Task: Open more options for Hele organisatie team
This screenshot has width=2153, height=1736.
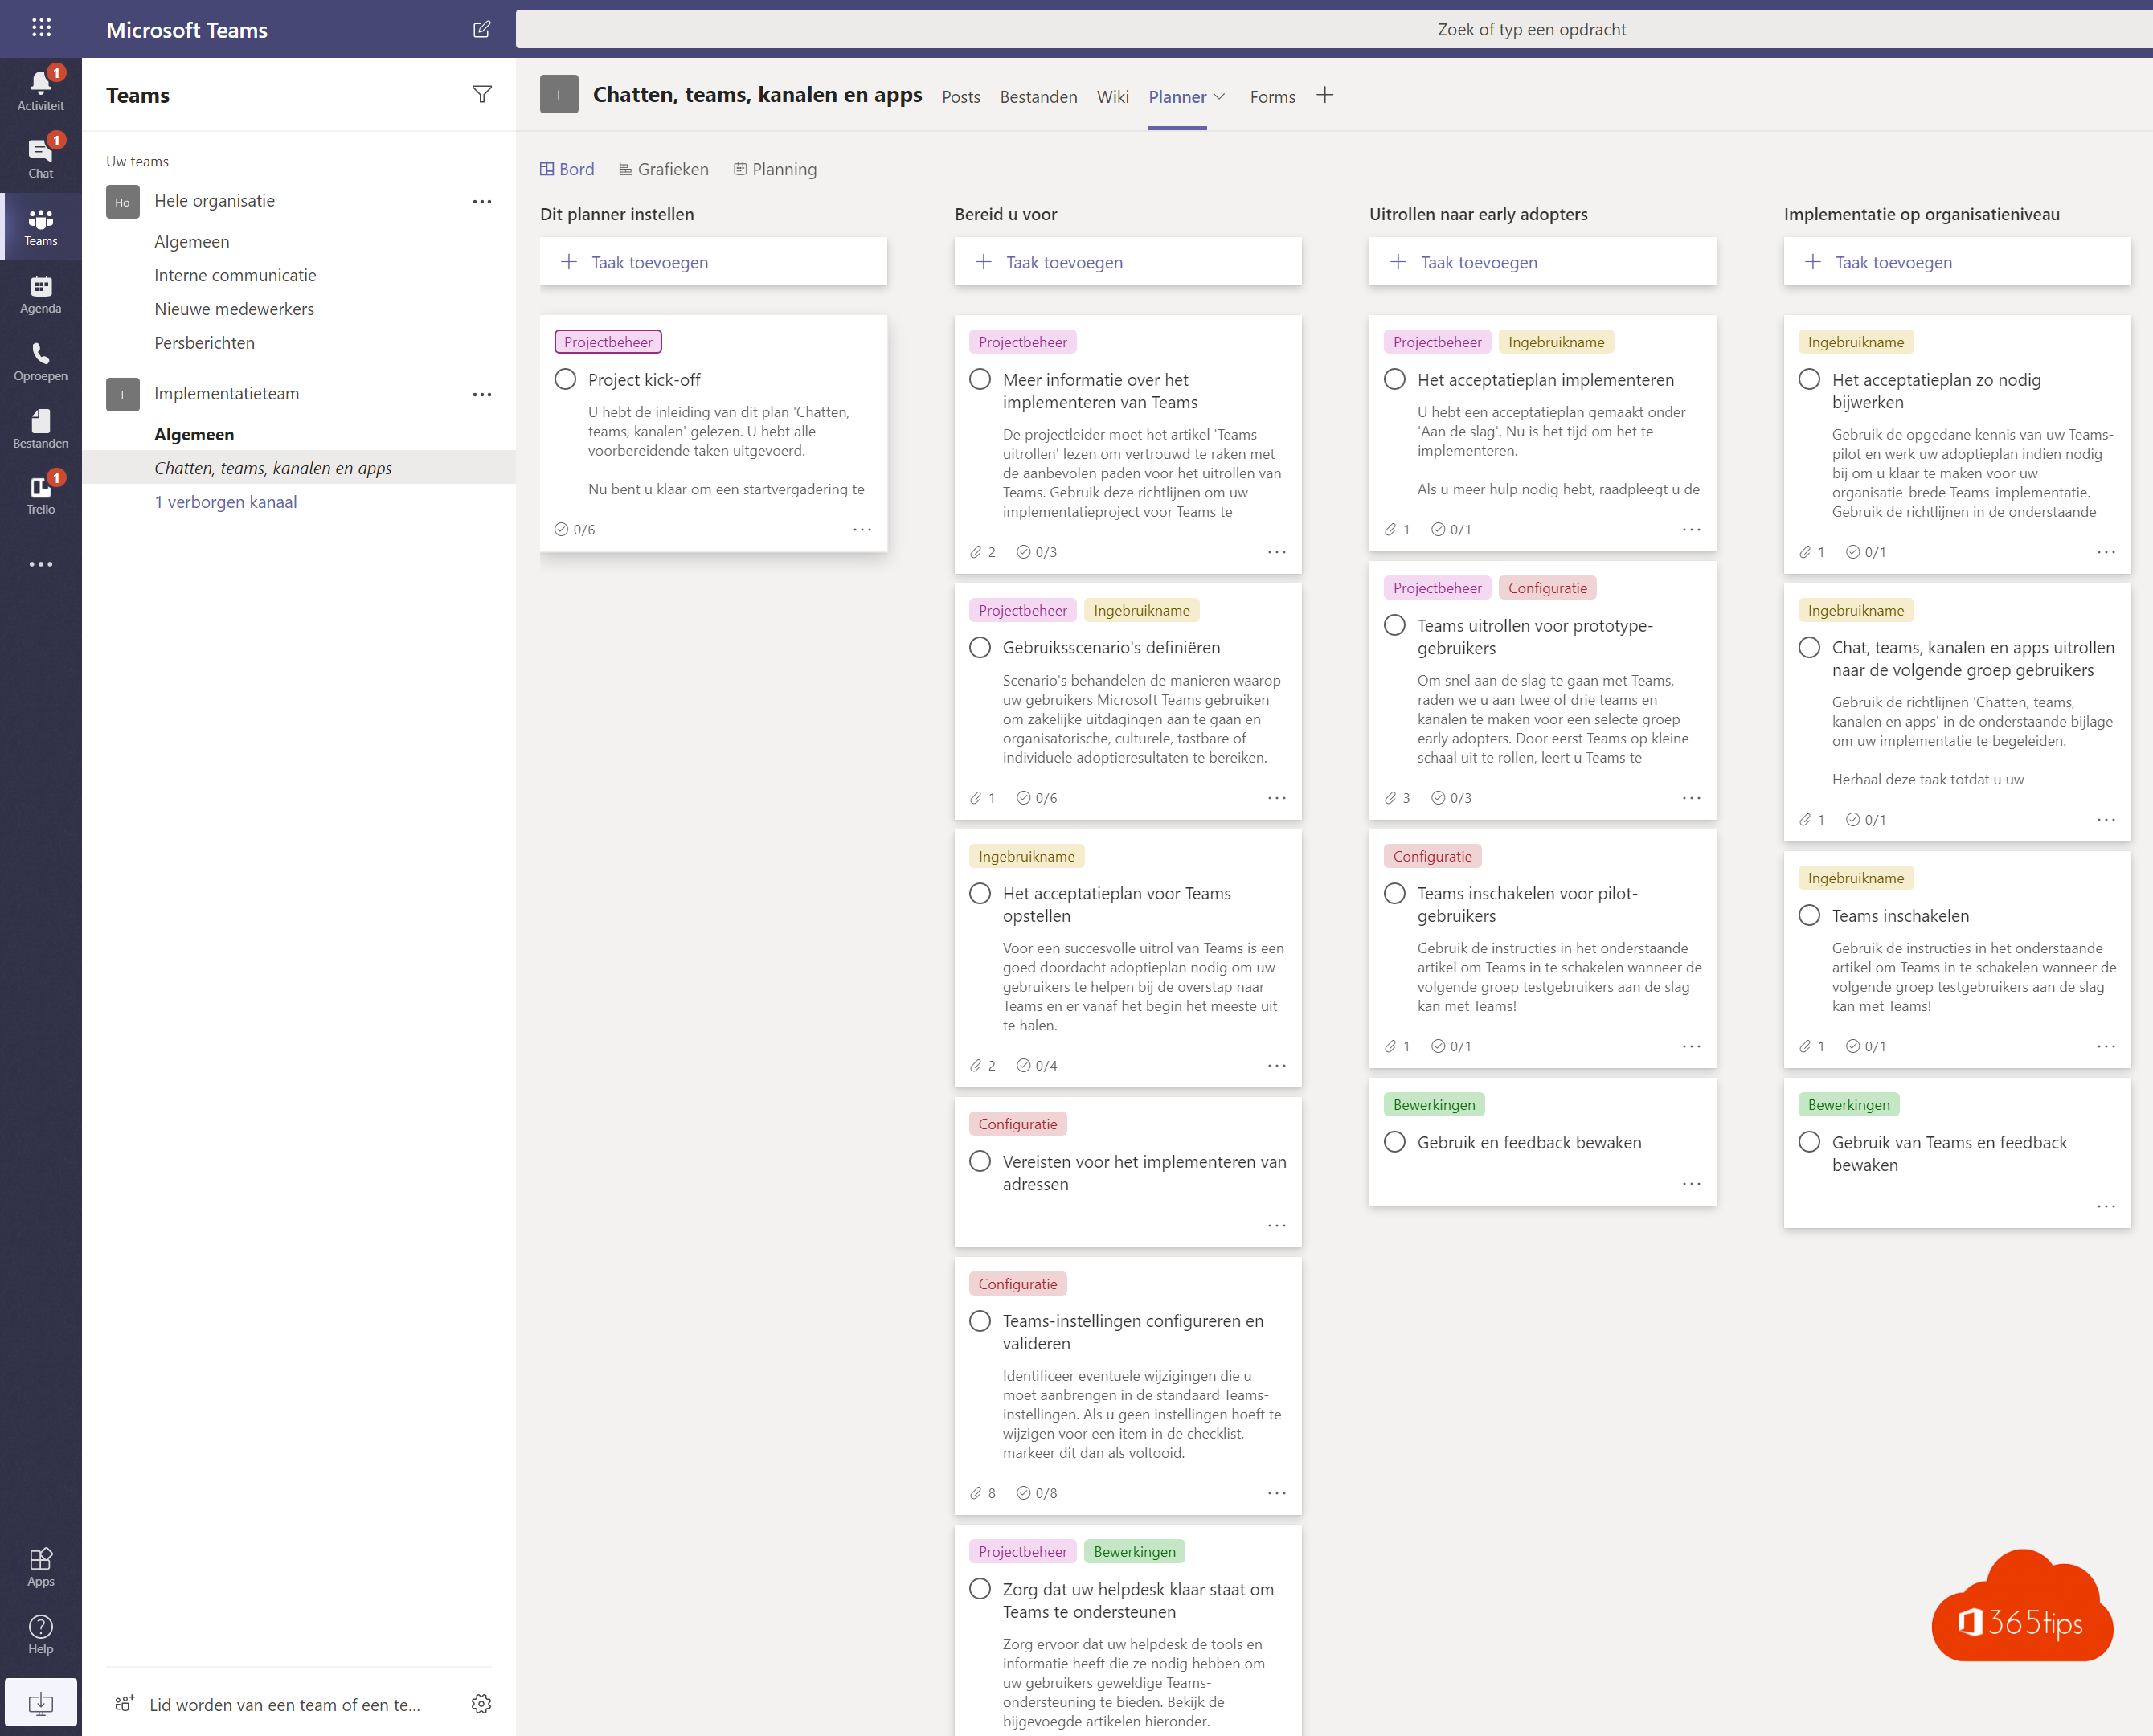Action: [x=481, y=201]
